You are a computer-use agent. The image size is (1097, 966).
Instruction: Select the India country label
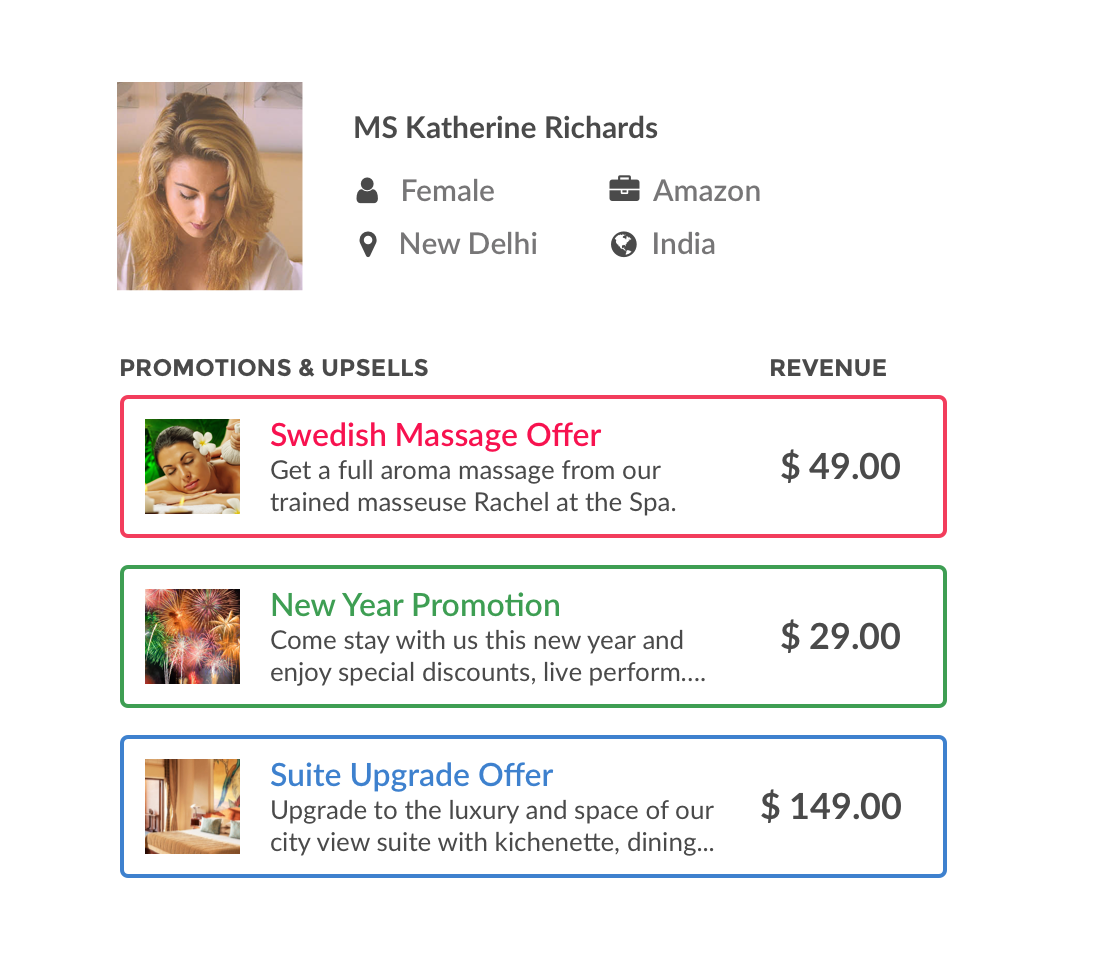(684, 244)
